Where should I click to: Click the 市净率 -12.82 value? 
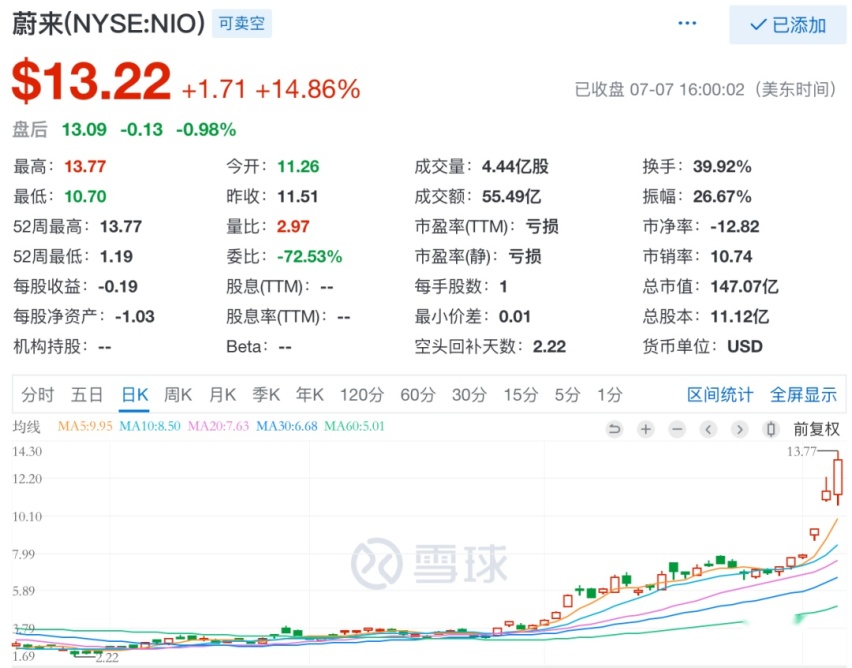click(x=735, y=226)
